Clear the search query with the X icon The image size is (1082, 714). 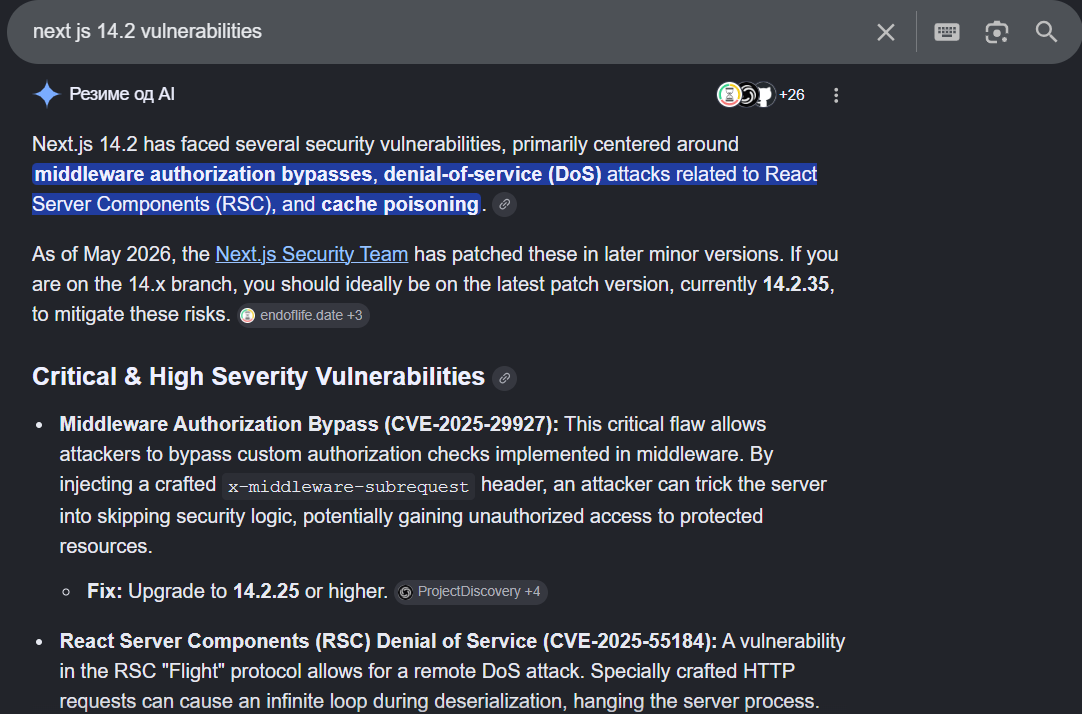885,32
